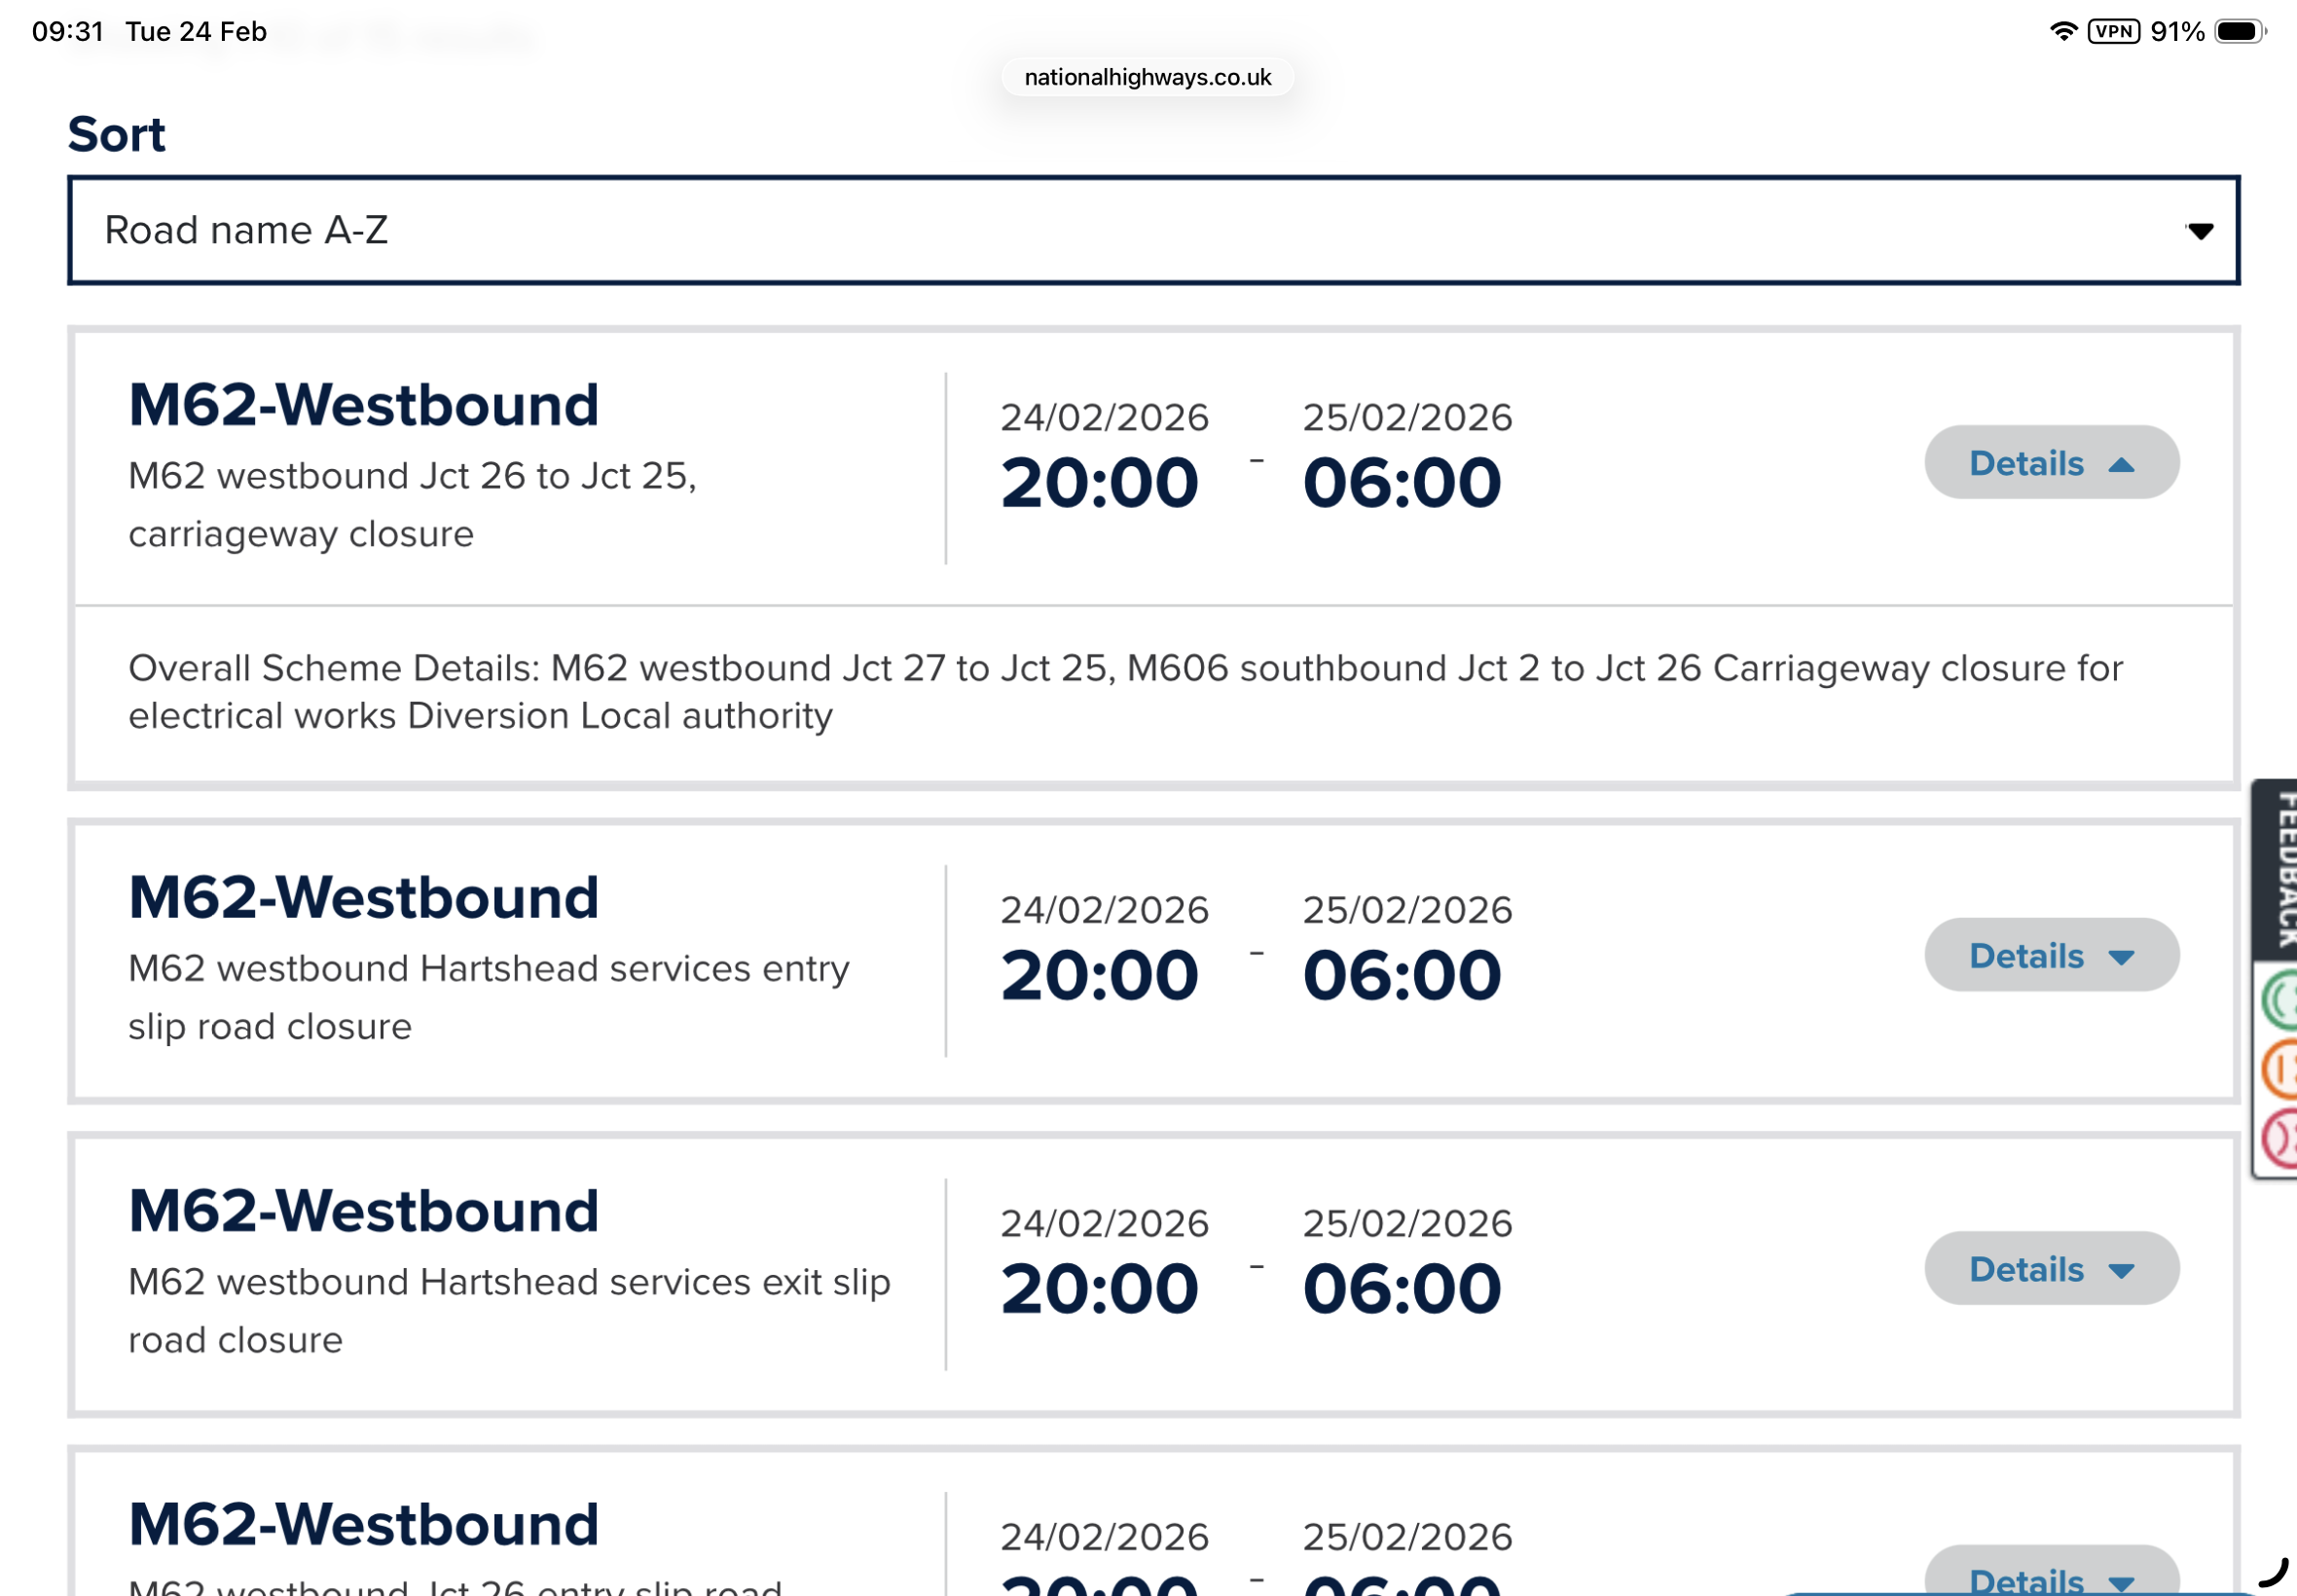Tap the loading spinner icon at bottom right
Screen dimensions: 2297x1596
coord(2274,1572)
